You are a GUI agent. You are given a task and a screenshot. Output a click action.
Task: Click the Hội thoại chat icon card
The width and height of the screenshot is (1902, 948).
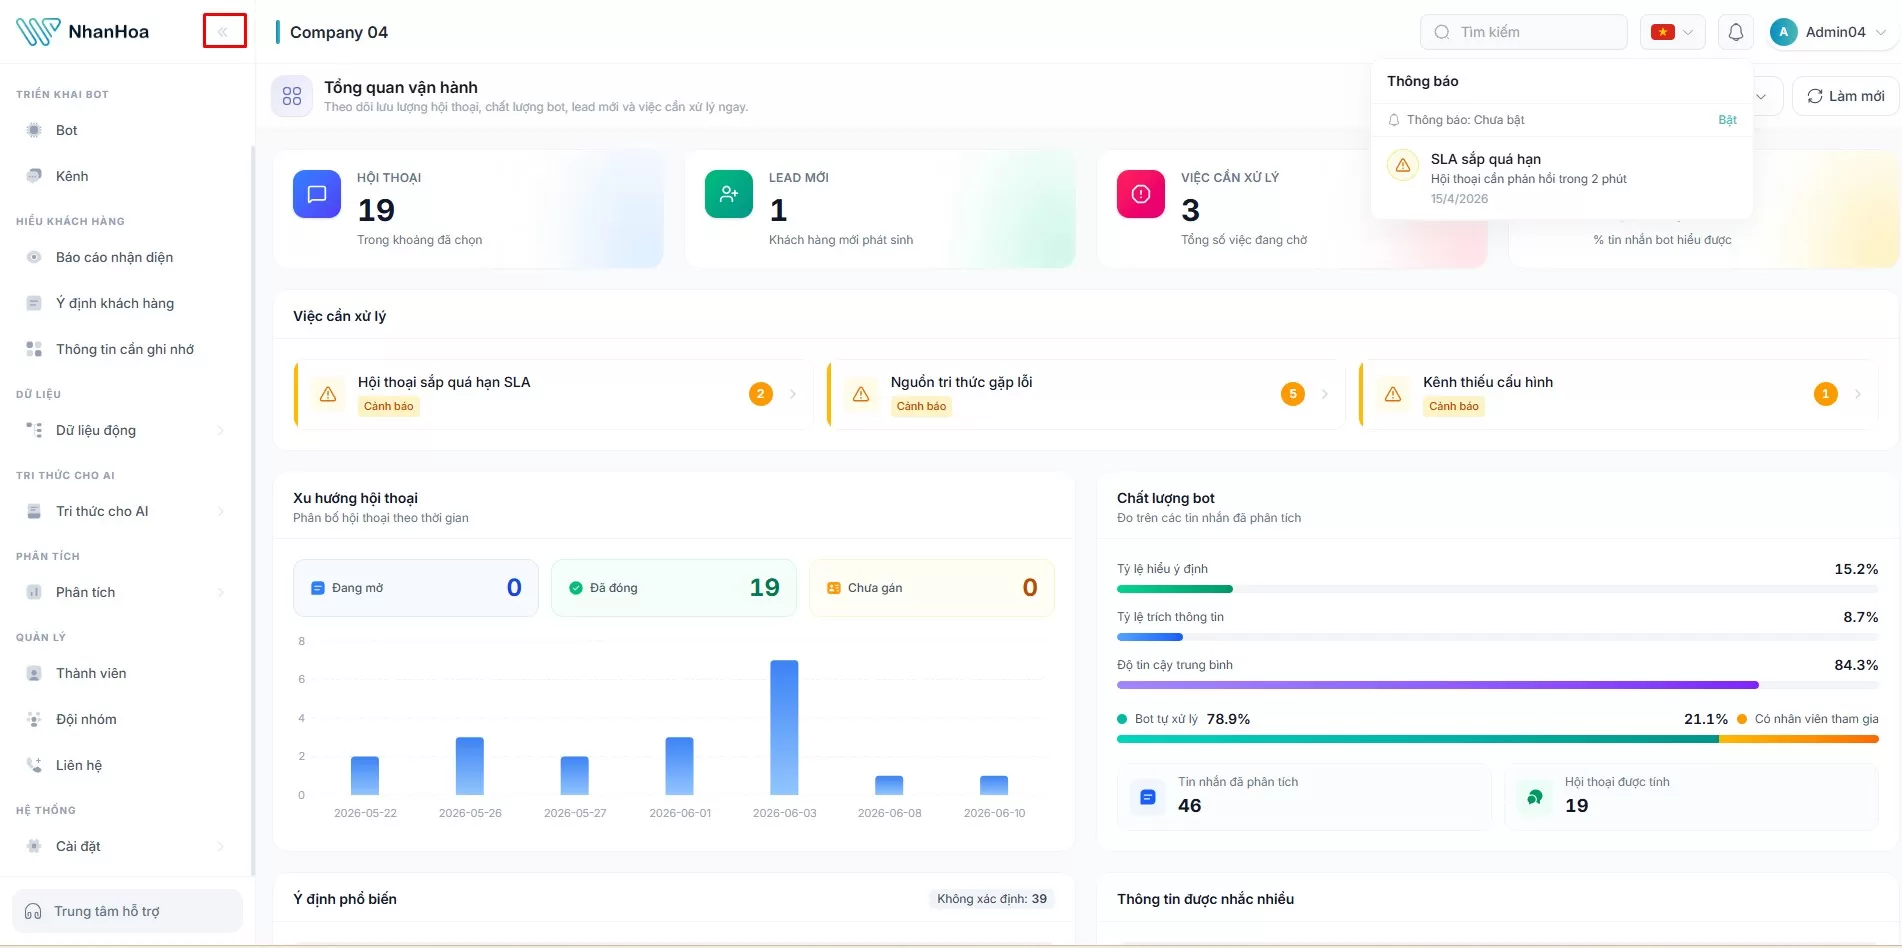tap(317, 194)
